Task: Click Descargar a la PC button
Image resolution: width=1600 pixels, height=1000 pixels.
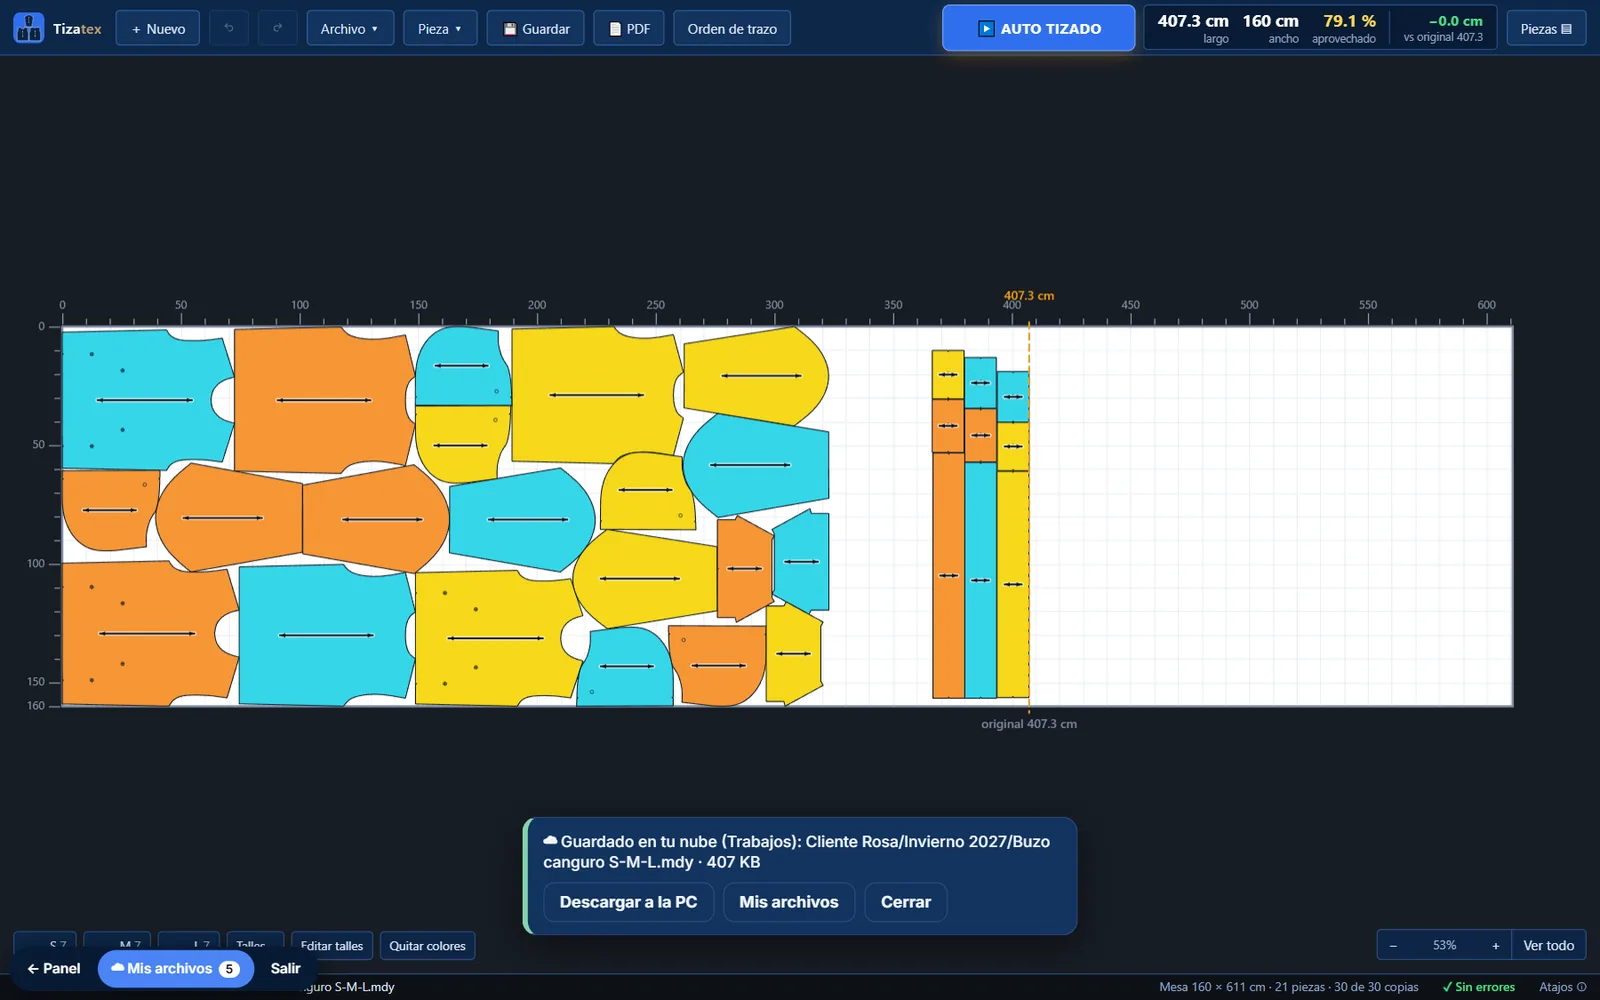Action: 628,902
